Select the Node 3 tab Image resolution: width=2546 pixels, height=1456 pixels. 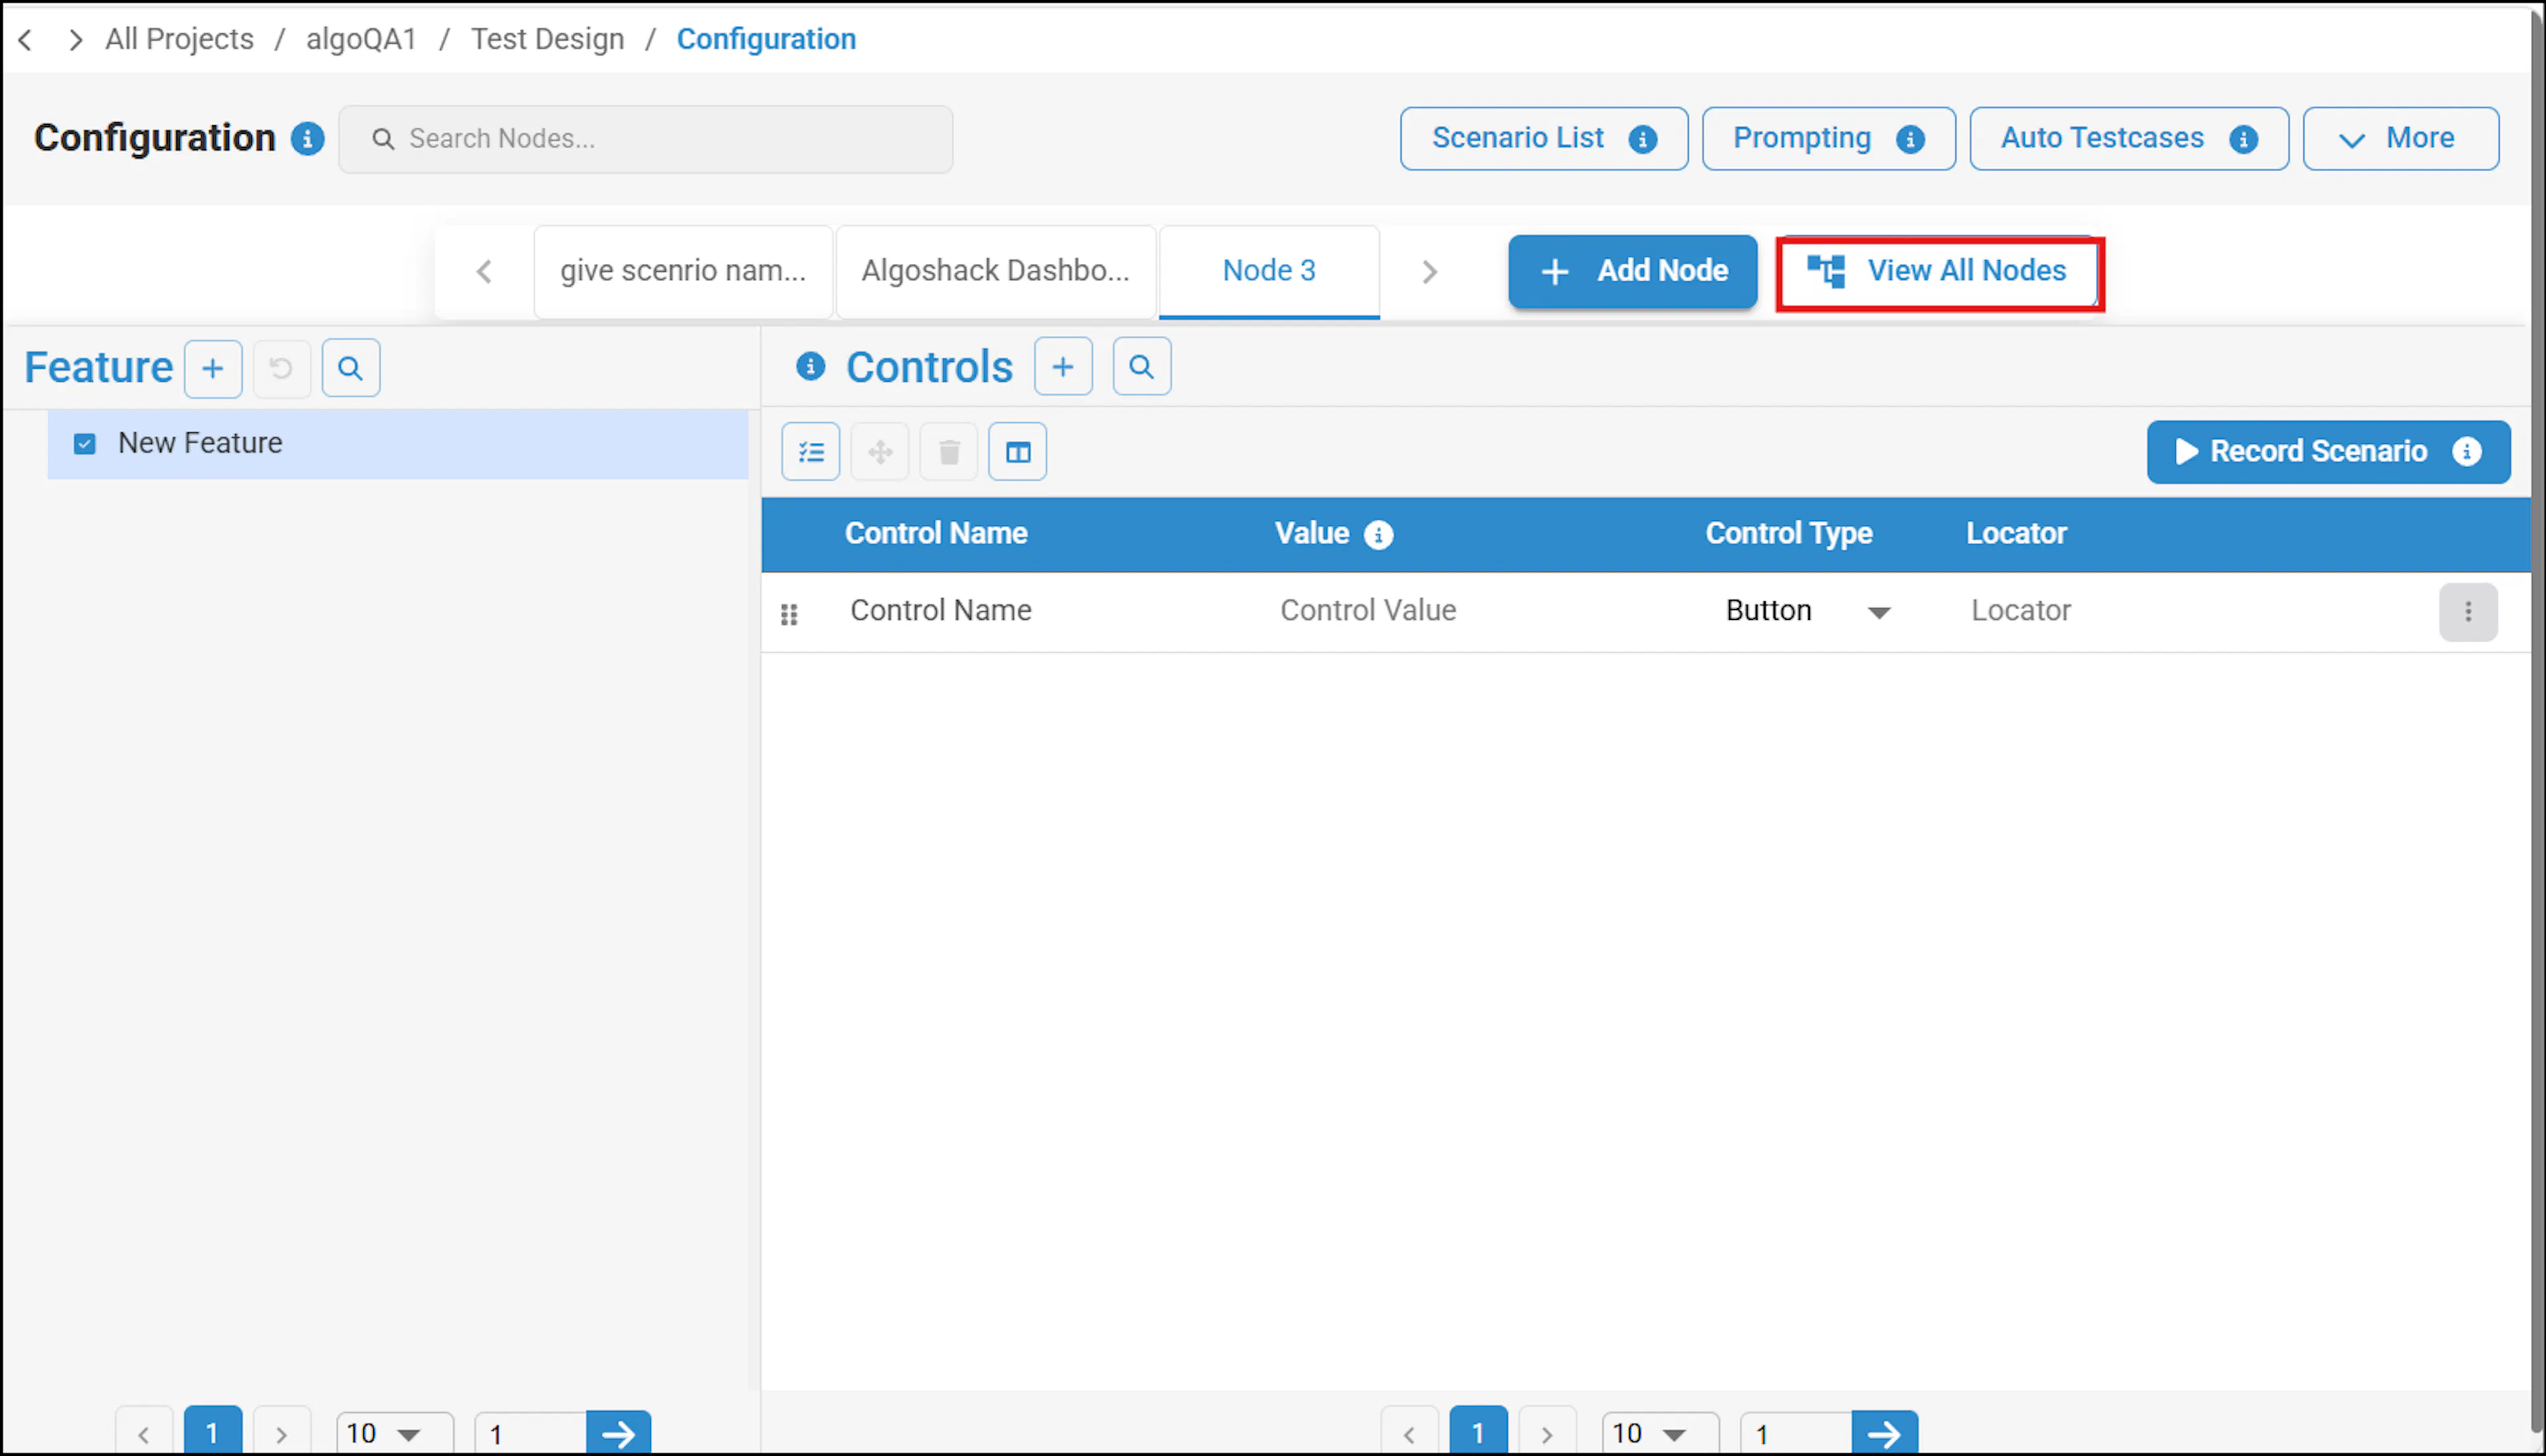[1269, 271]
